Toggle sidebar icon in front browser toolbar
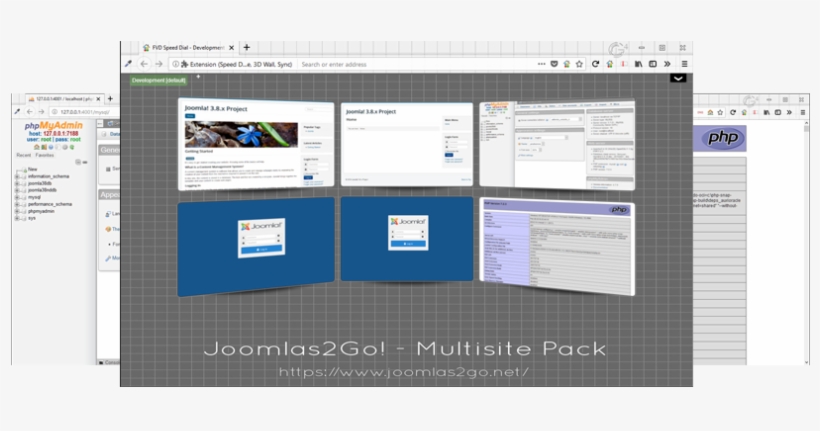The height and width of the screenshot is (431, 820). coord(653,64)
